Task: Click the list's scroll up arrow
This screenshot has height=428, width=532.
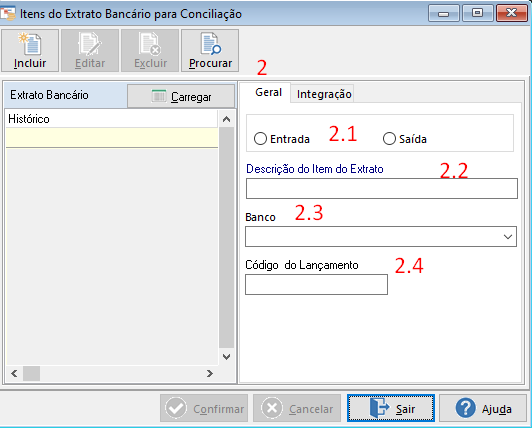Action: tap(226, 119)
